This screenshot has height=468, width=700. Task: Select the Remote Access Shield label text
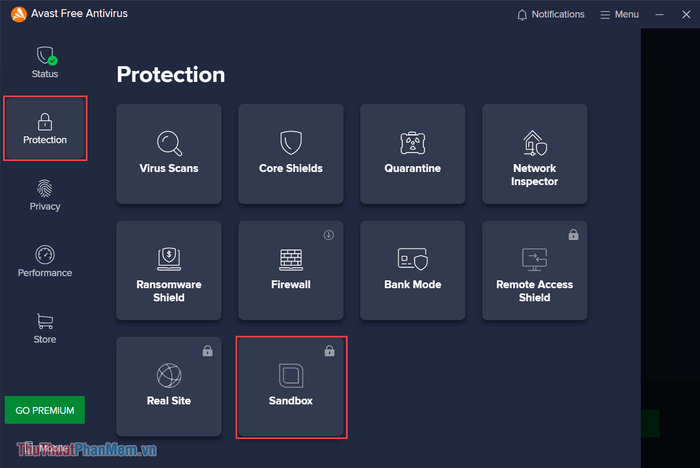pyautogui.click(x=534, y=291)
